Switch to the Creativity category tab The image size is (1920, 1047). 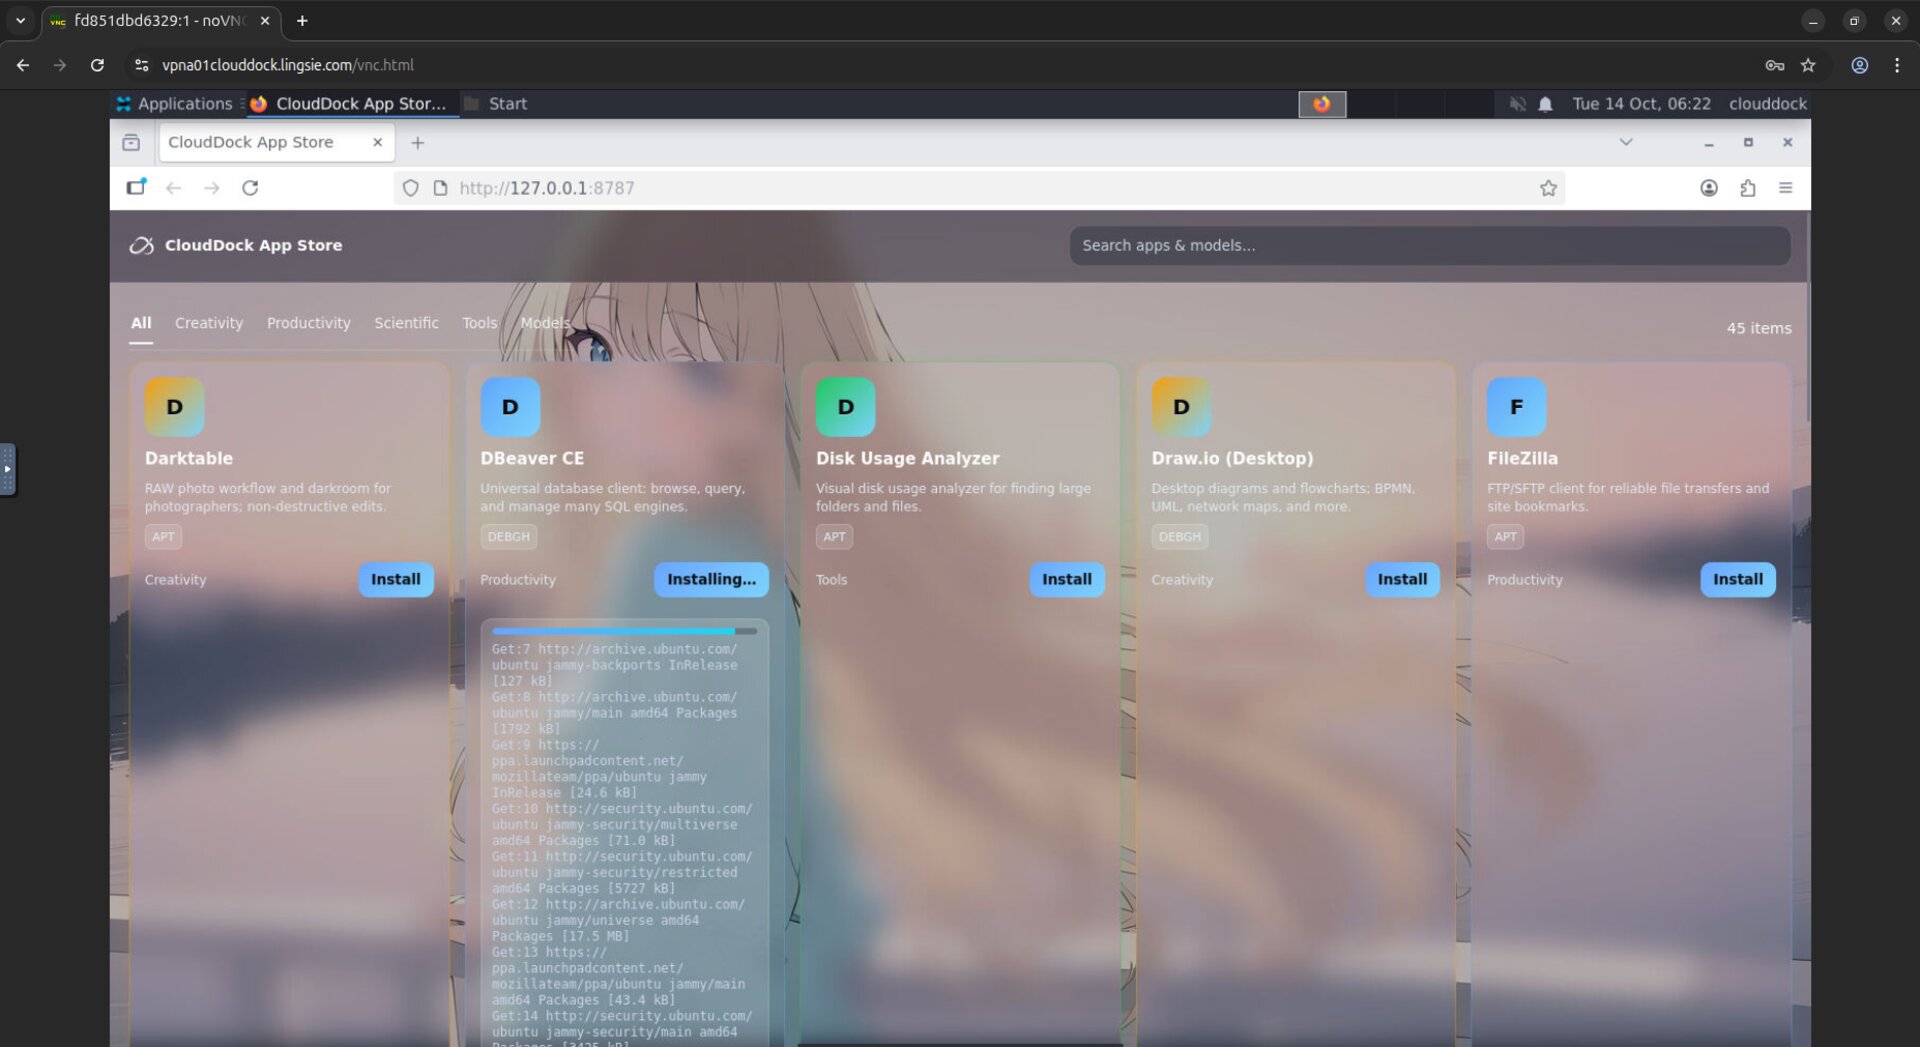pyautogui.click(x=208, y=323)
